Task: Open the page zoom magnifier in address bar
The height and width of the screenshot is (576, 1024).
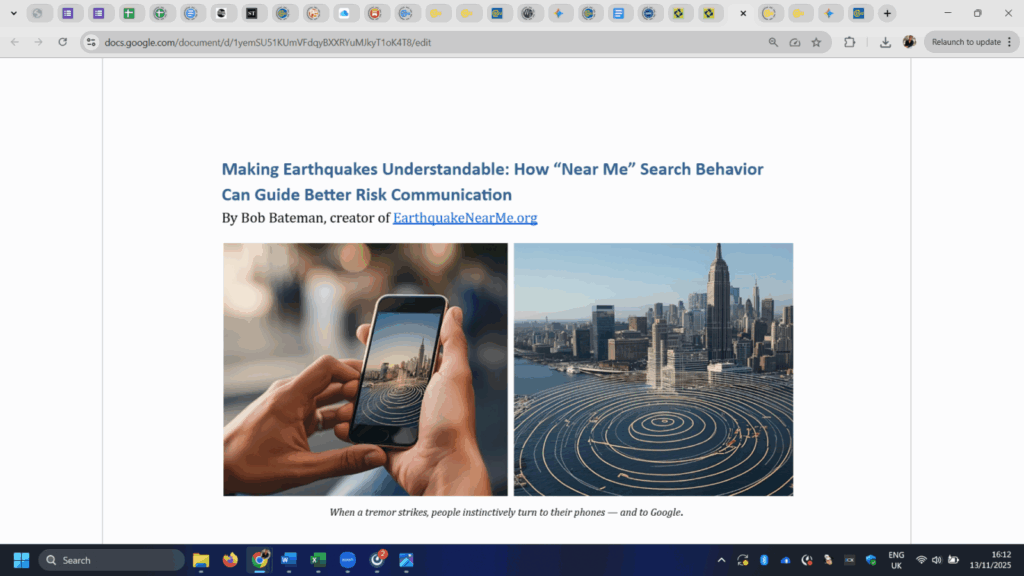Action: (x=773, y=42)
